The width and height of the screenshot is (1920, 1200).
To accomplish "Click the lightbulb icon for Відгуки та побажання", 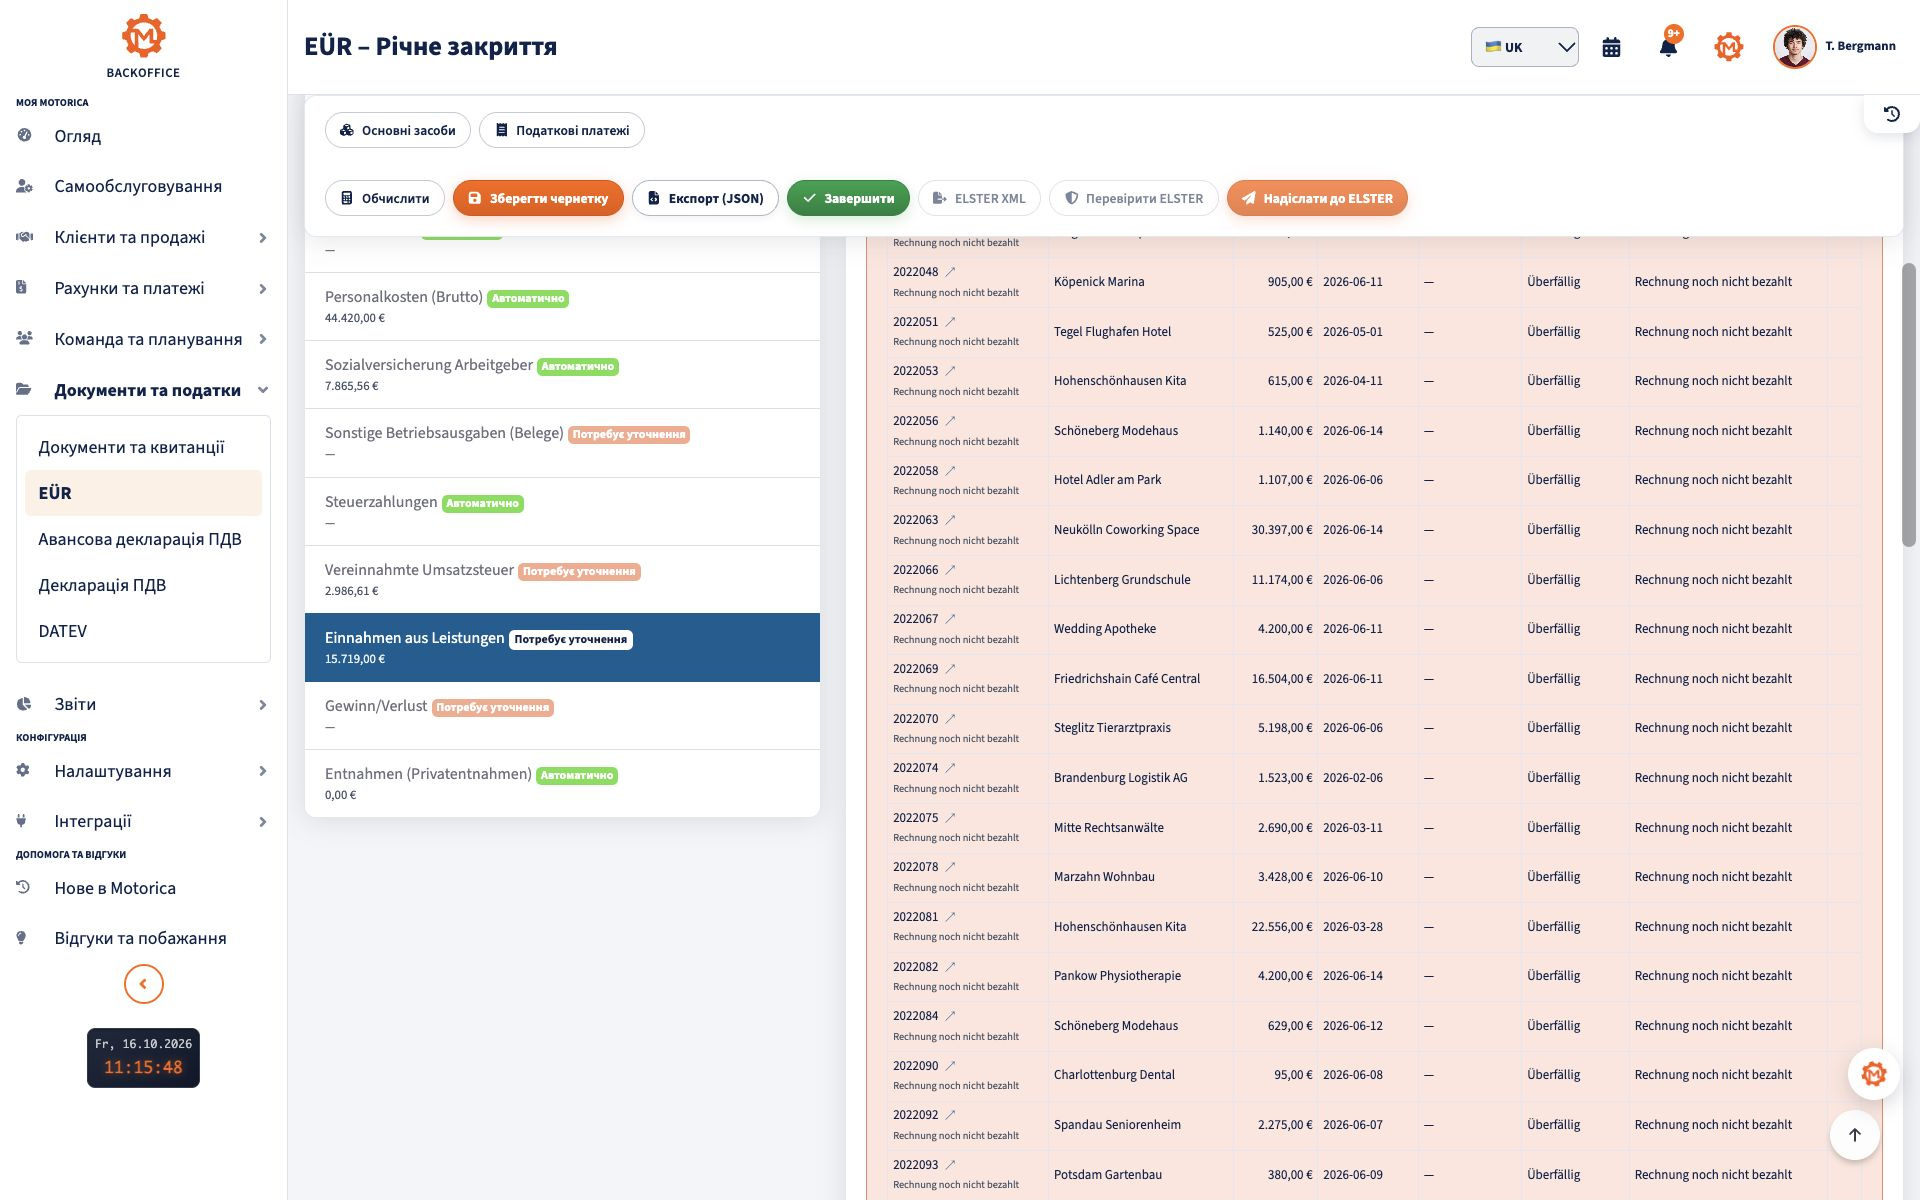I will pos(22,938).
